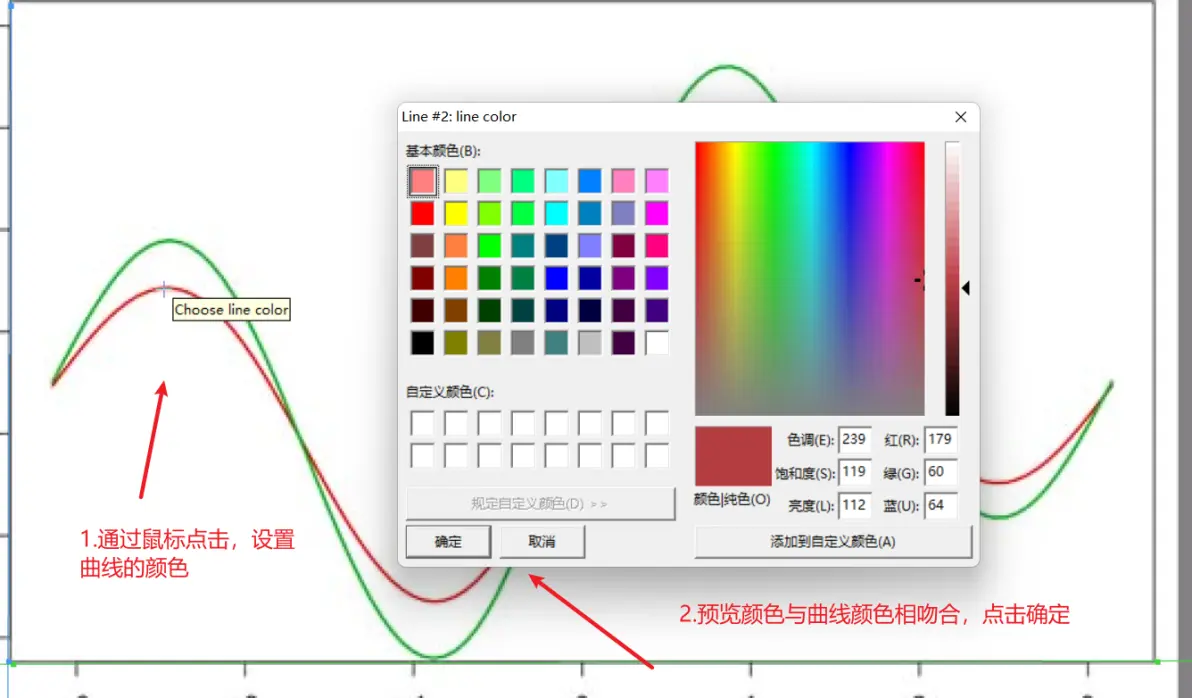Pick the medium gray basic color swatch
1192x698 pixels.
(x=523, y=343)
